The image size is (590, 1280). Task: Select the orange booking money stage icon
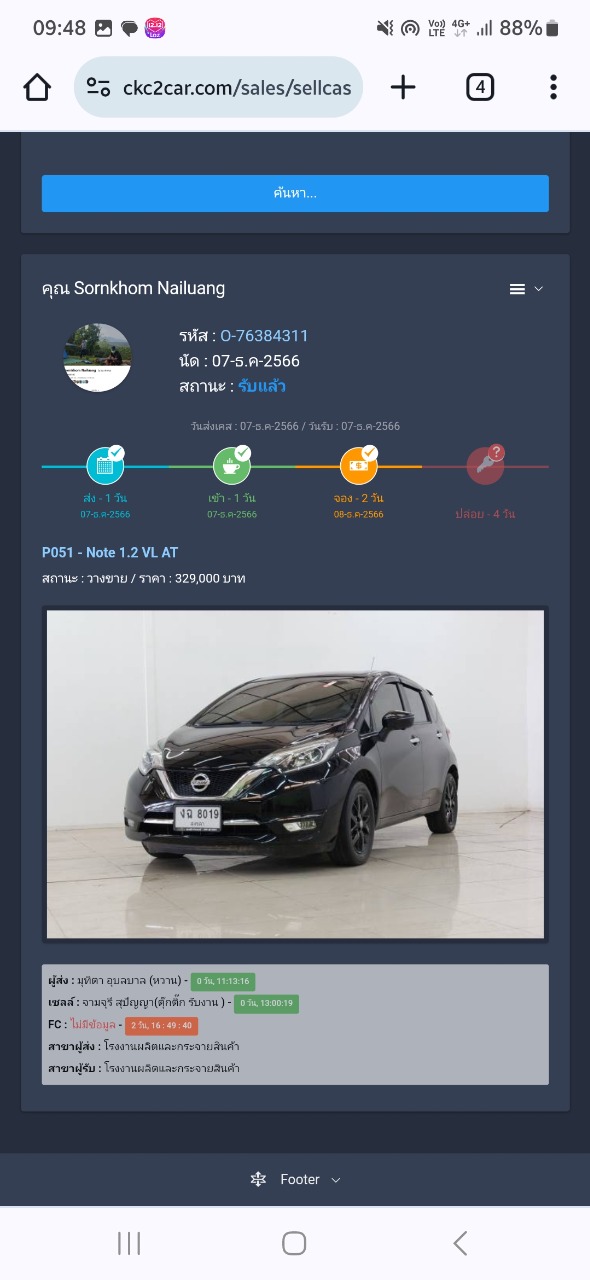[x=359, y=465]
